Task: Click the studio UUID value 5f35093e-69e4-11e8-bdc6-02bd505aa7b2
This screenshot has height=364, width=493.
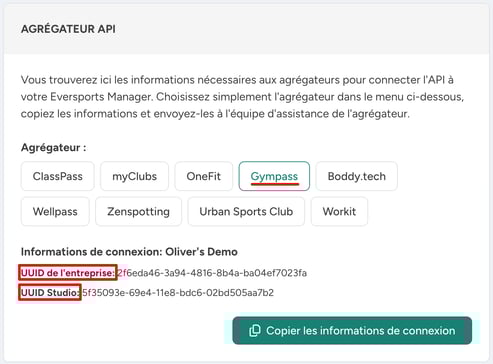Action: click(178, 293)
